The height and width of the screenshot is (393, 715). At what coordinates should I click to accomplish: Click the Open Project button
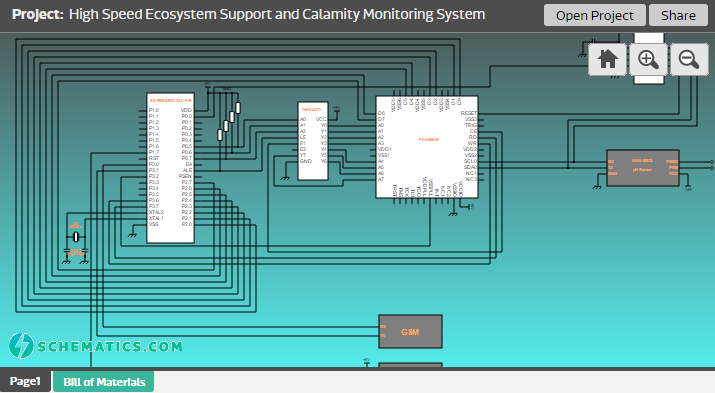pos(594,16)
